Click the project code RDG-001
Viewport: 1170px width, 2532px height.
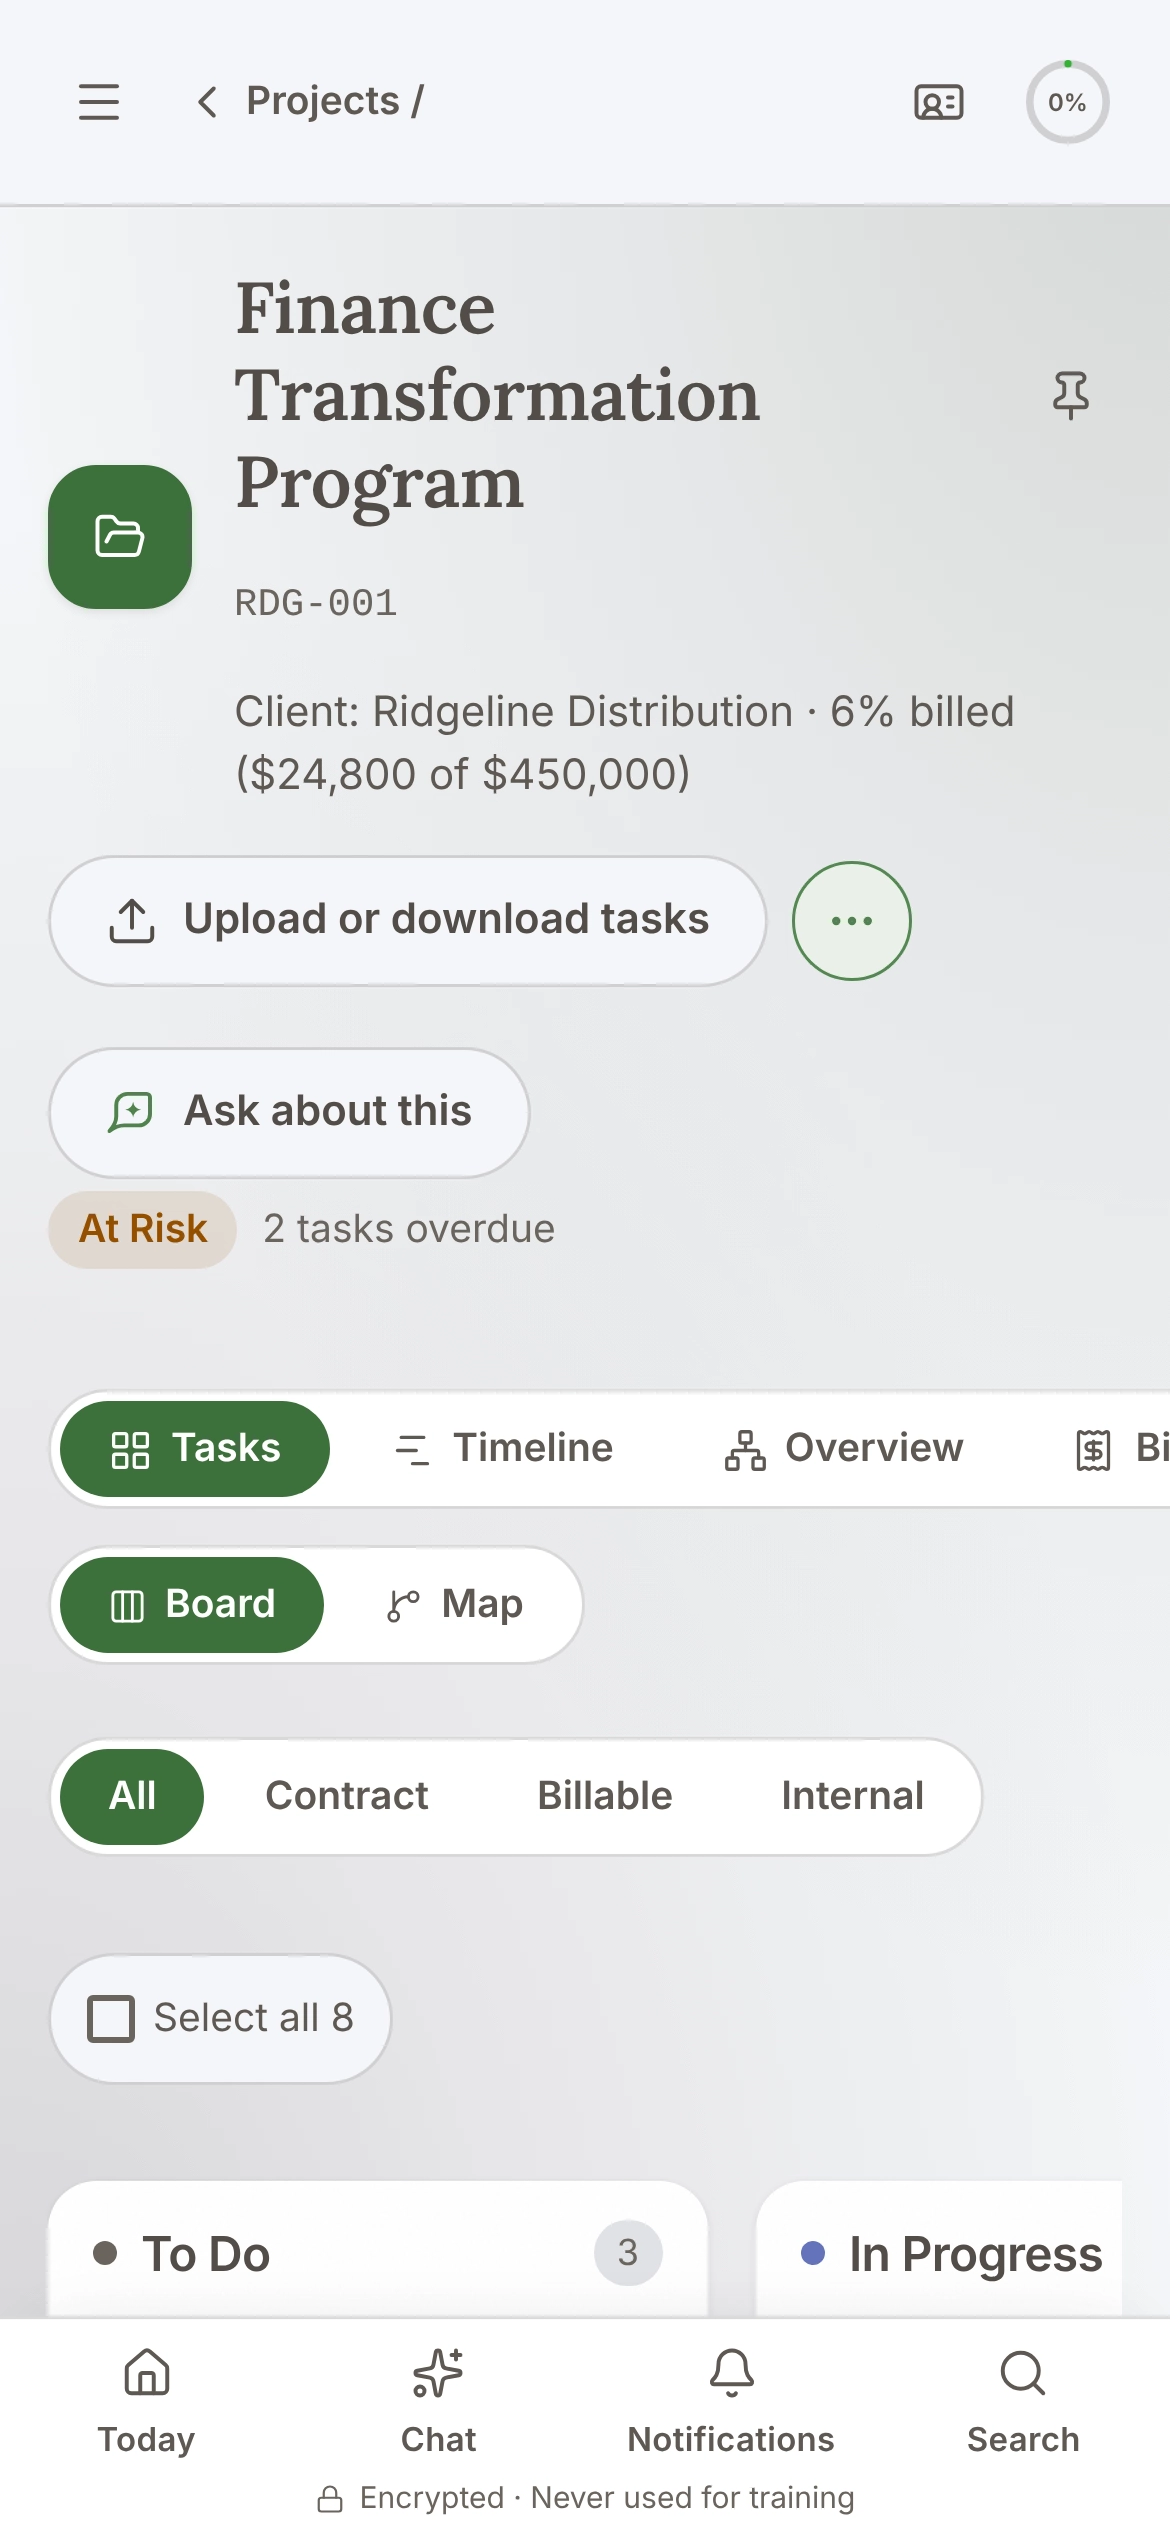click(316, 603)
